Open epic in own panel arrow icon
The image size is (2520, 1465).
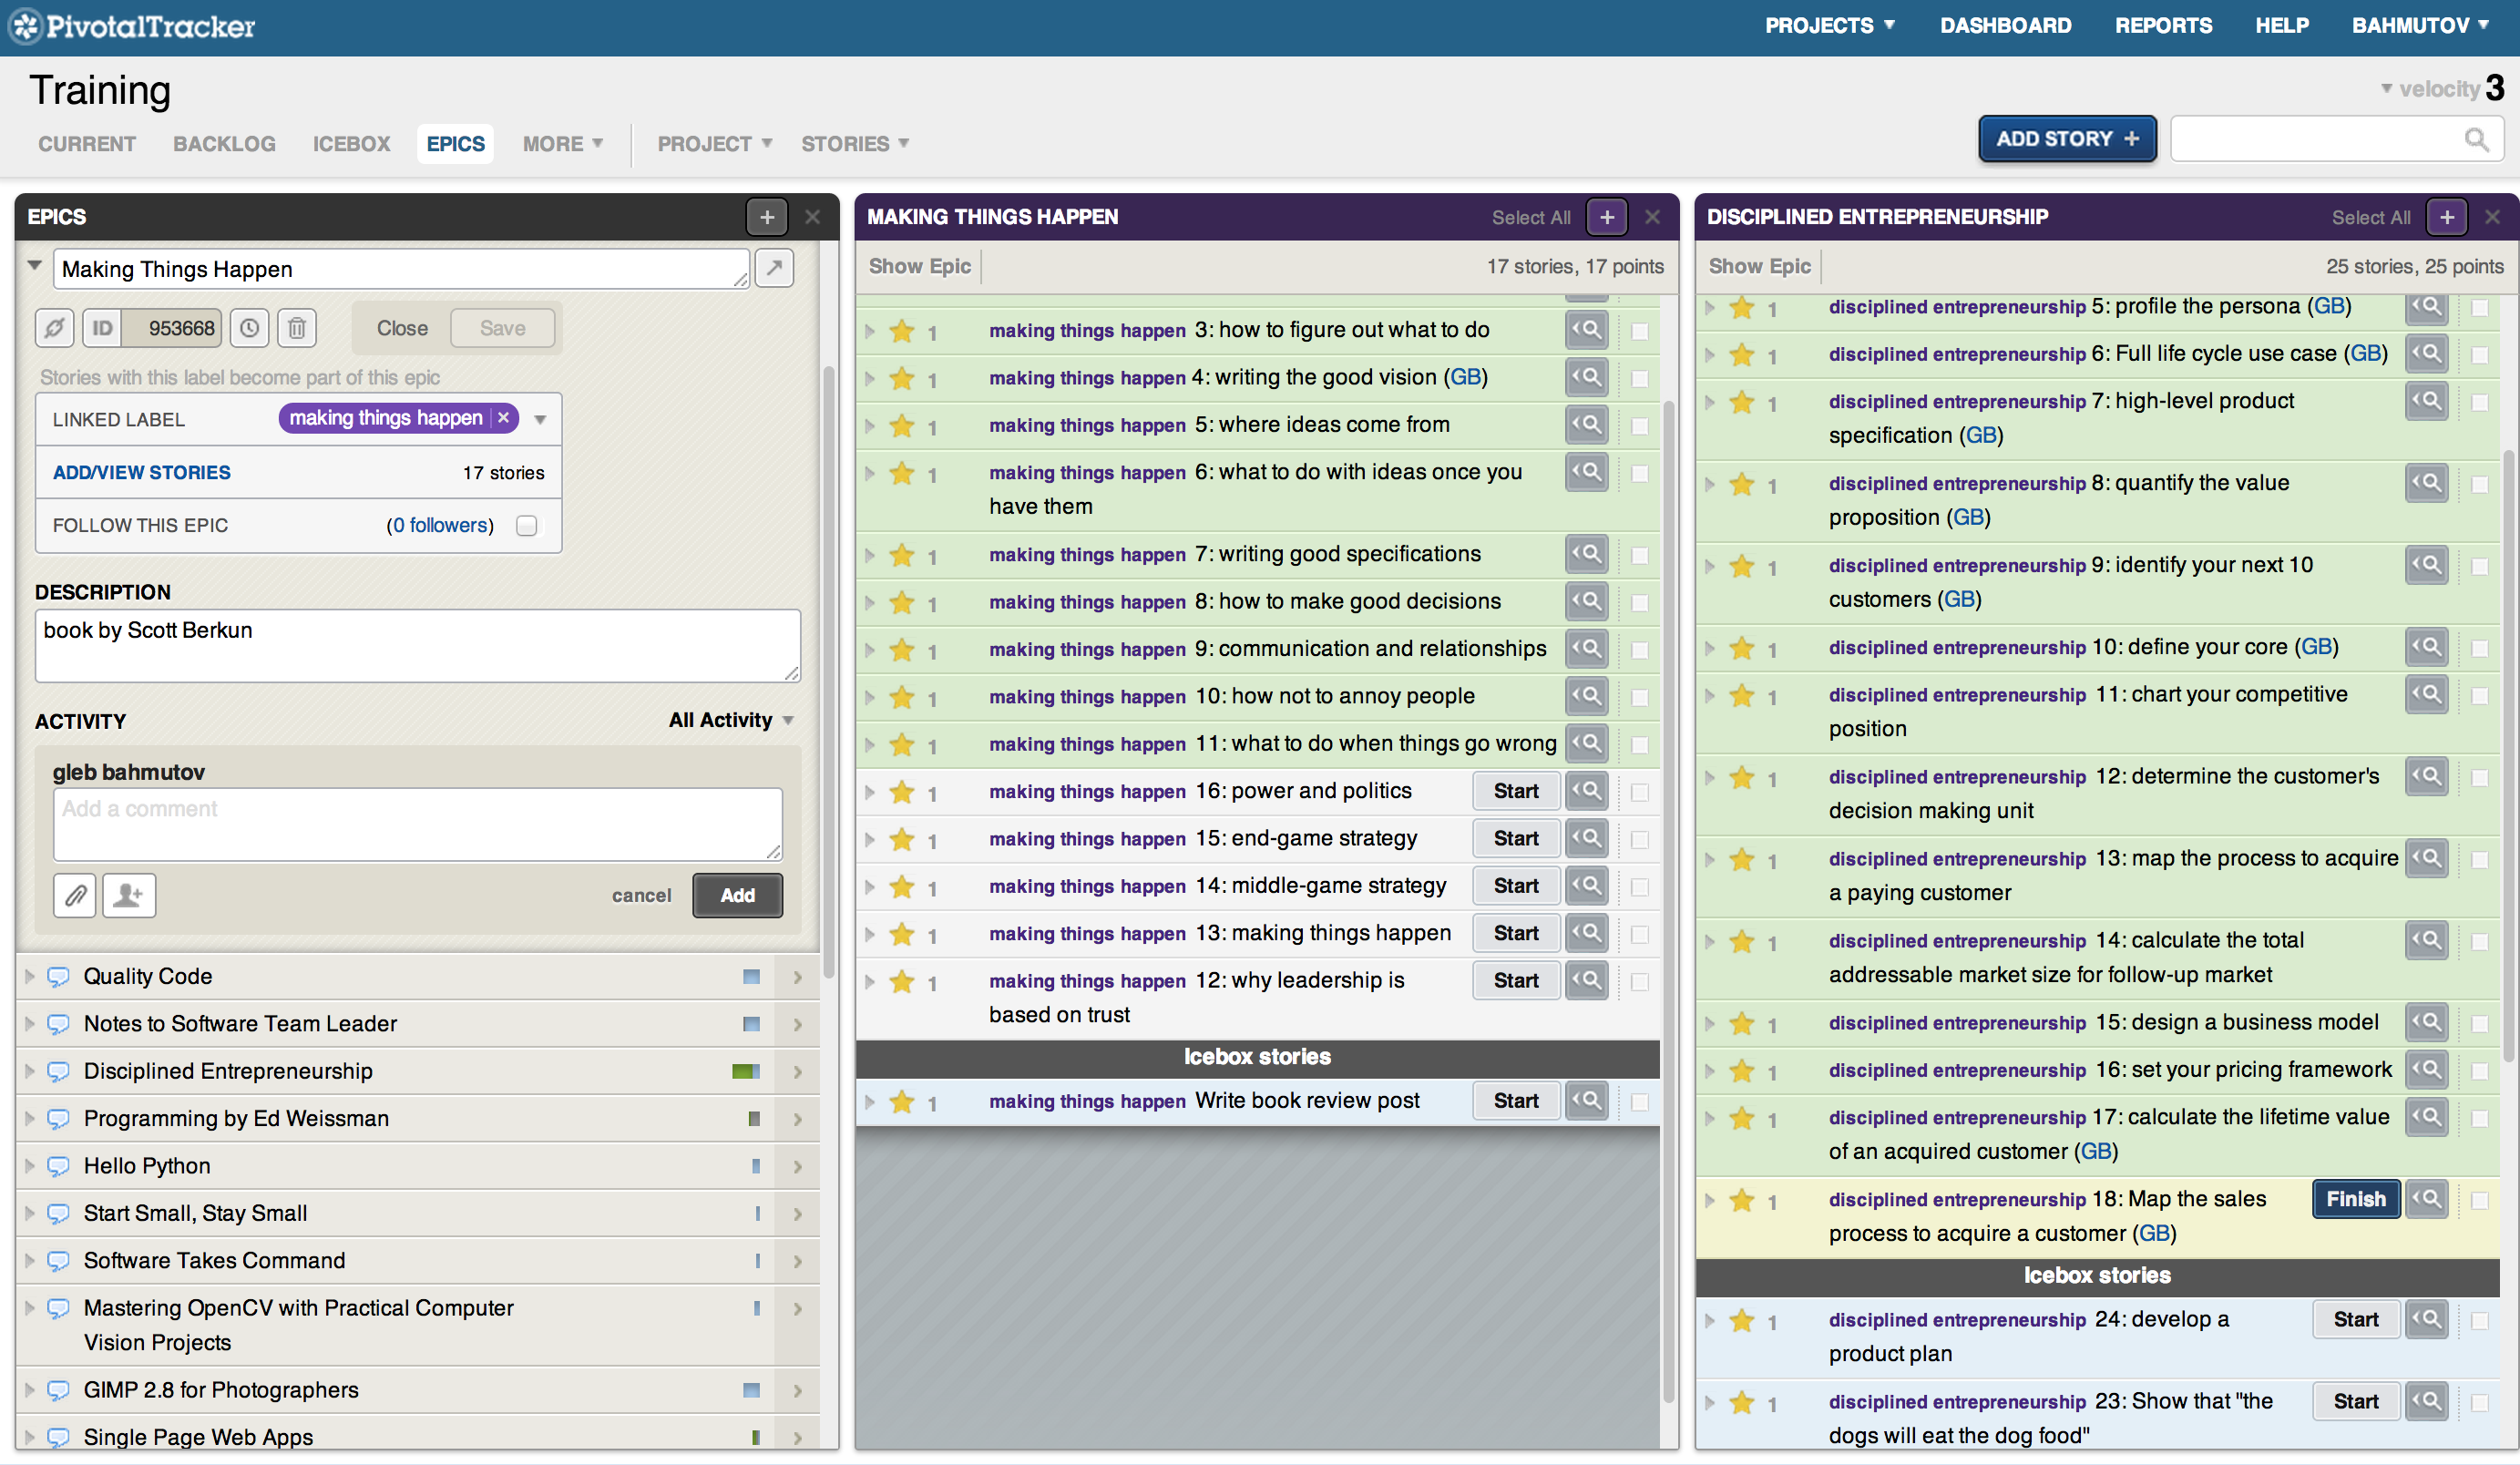(774, 268)
